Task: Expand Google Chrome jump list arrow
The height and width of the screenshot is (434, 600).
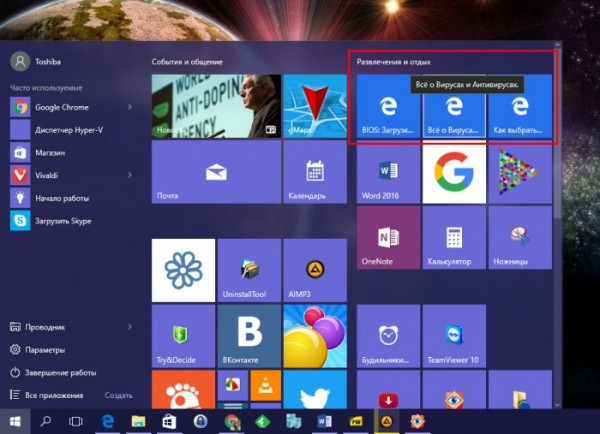Action: coord(130,107)
